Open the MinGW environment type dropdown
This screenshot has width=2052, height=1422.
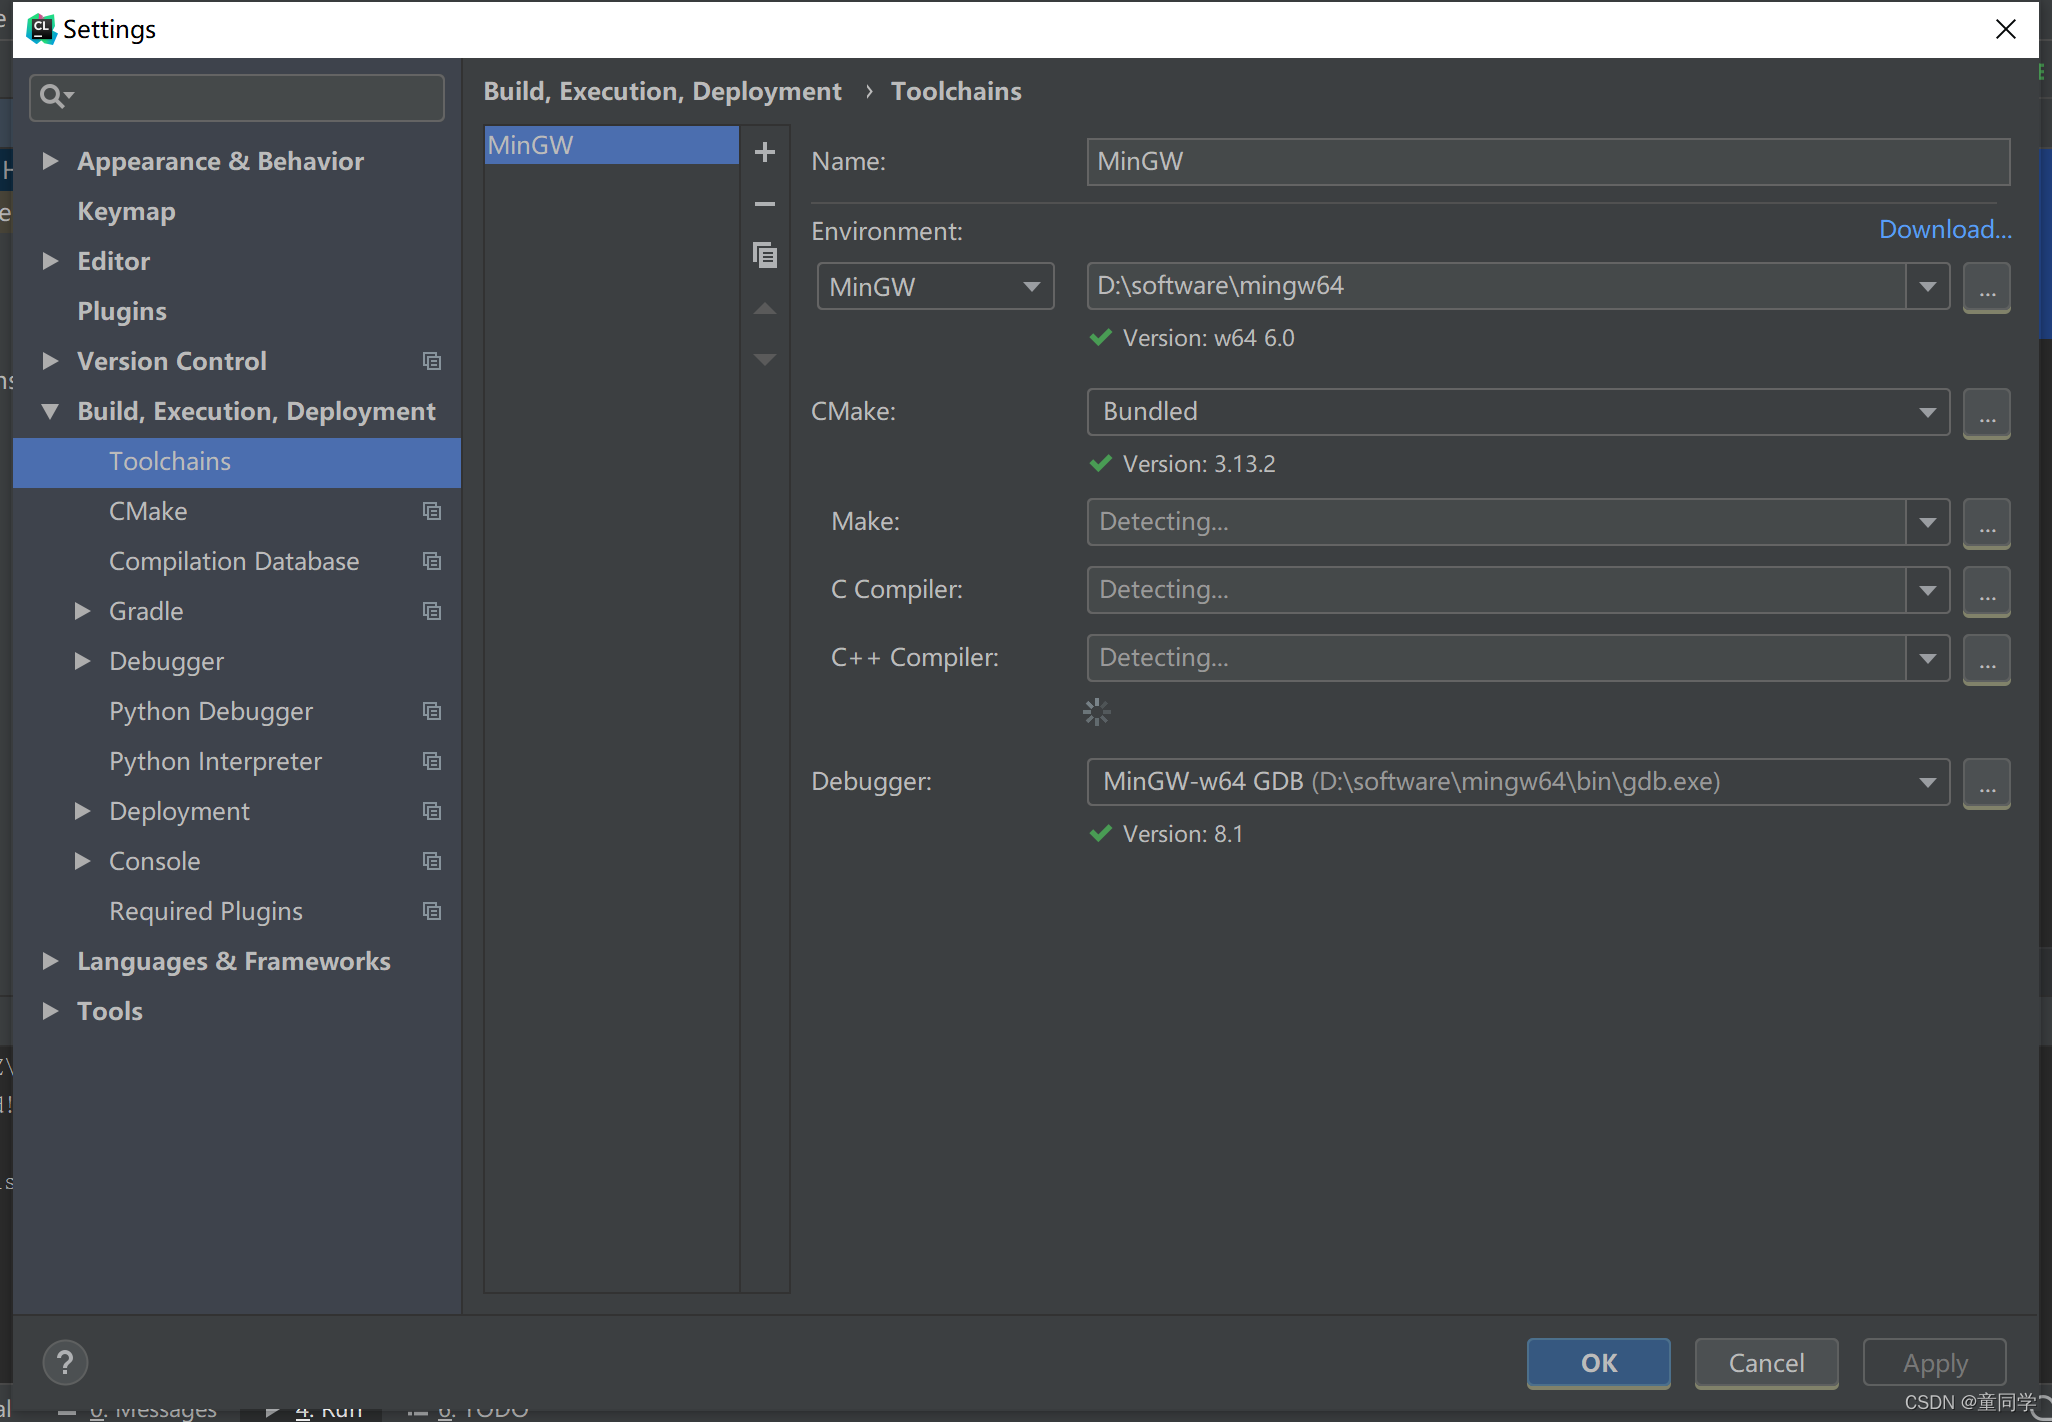click(935, 287)
